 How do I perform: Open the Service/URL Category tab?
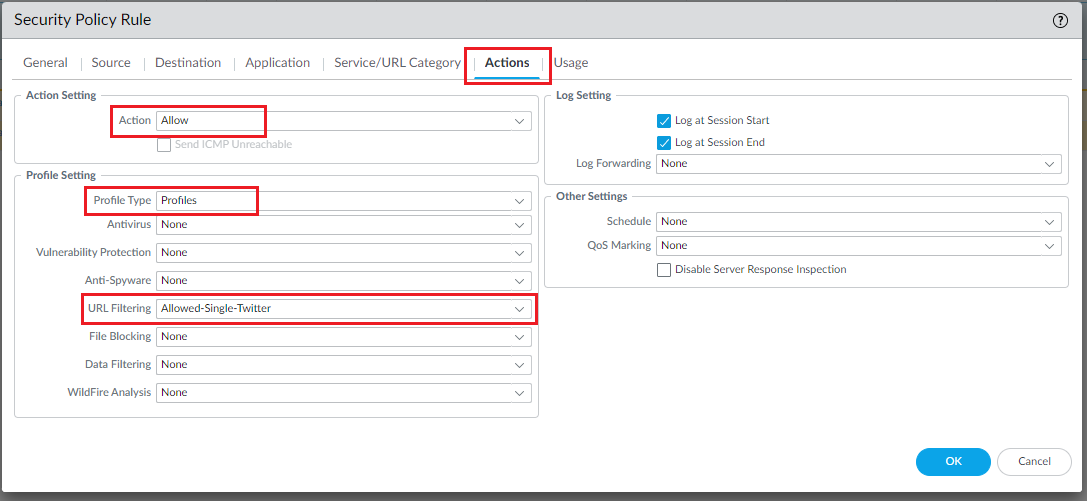click(397, 62)
